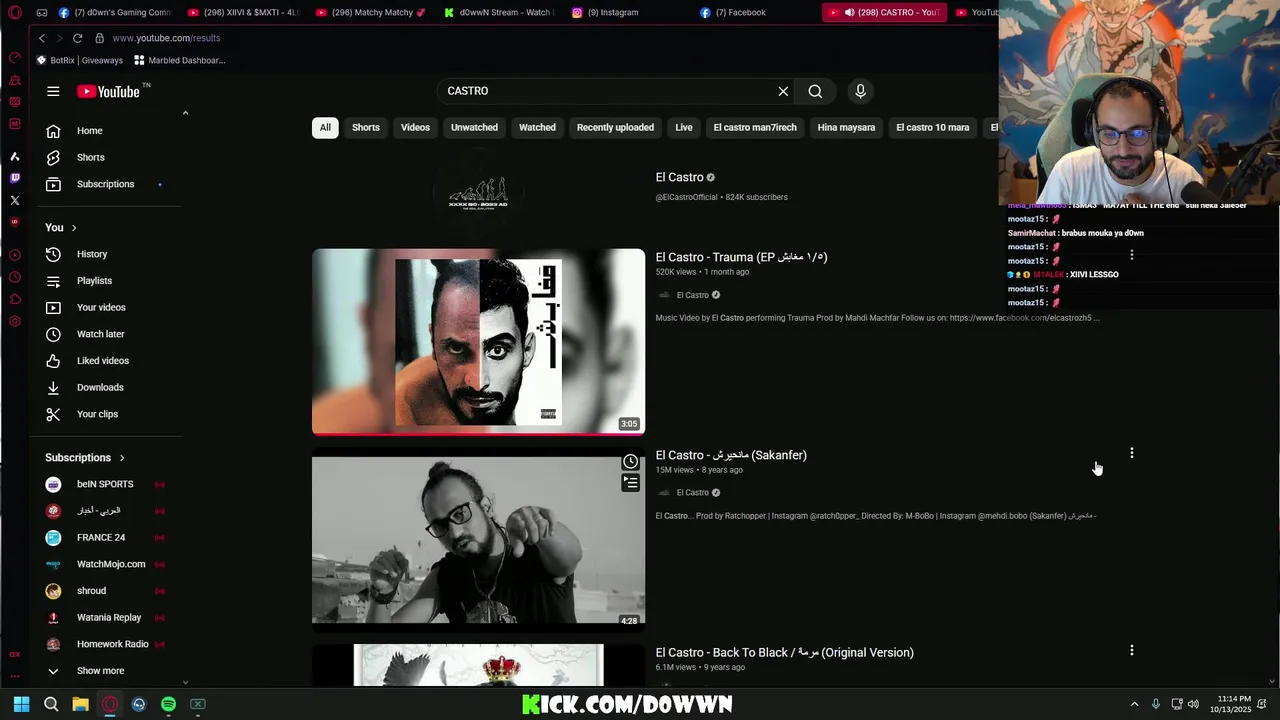
Task: Open El Castro - Trauma video title
Action: point(741,257)
